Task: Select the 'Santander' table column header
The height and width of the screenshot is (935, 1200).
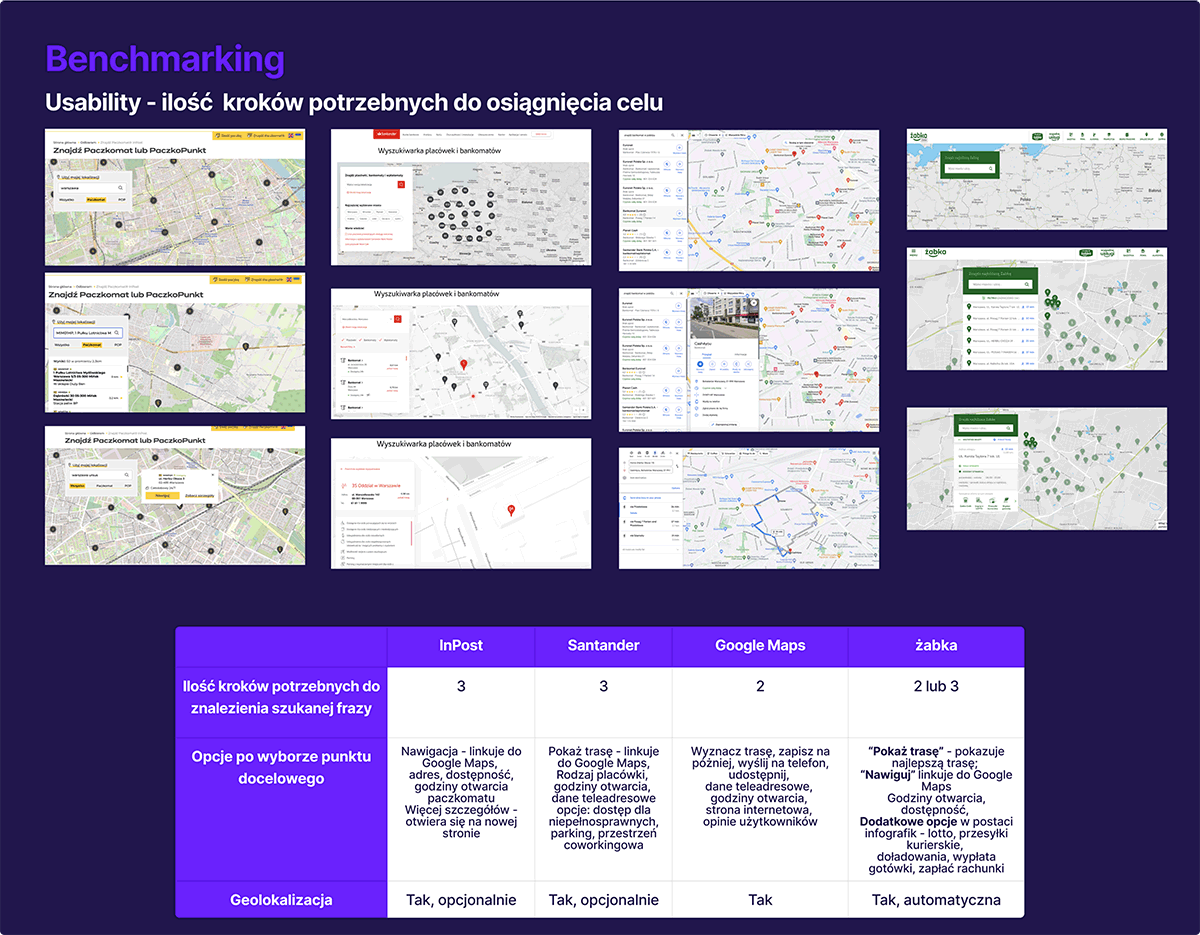Action: pyautogui.click(x=603, y=646)
